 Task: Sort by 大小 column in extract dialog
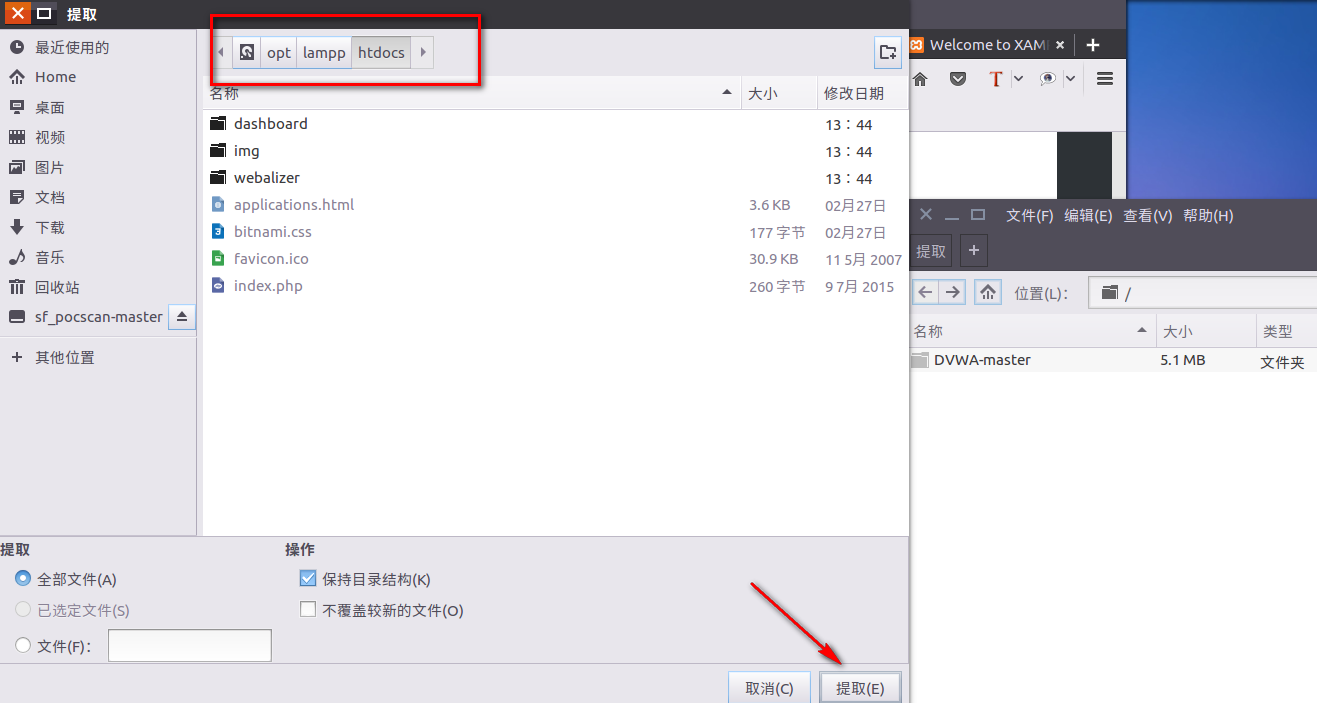click(x=780, y=93)
